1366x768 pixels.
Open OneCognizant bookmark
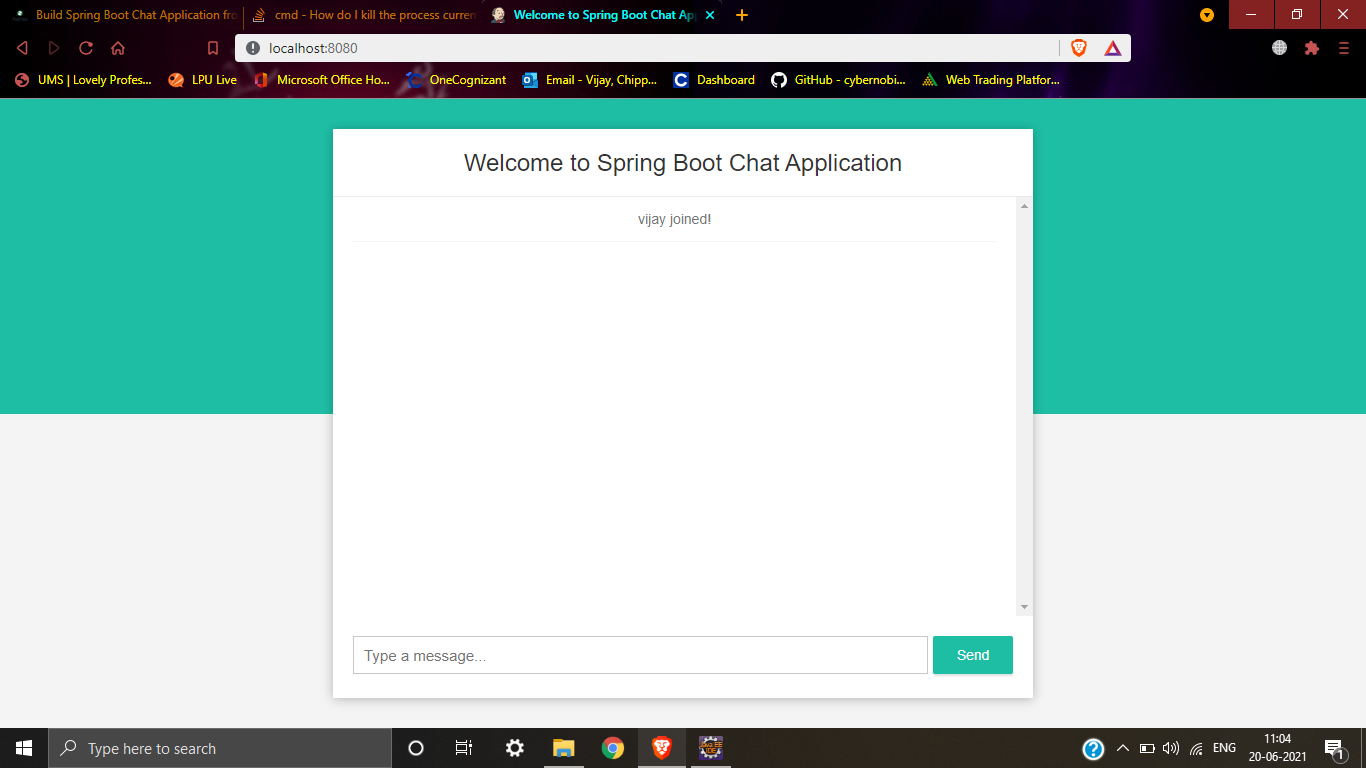point(456,80)
